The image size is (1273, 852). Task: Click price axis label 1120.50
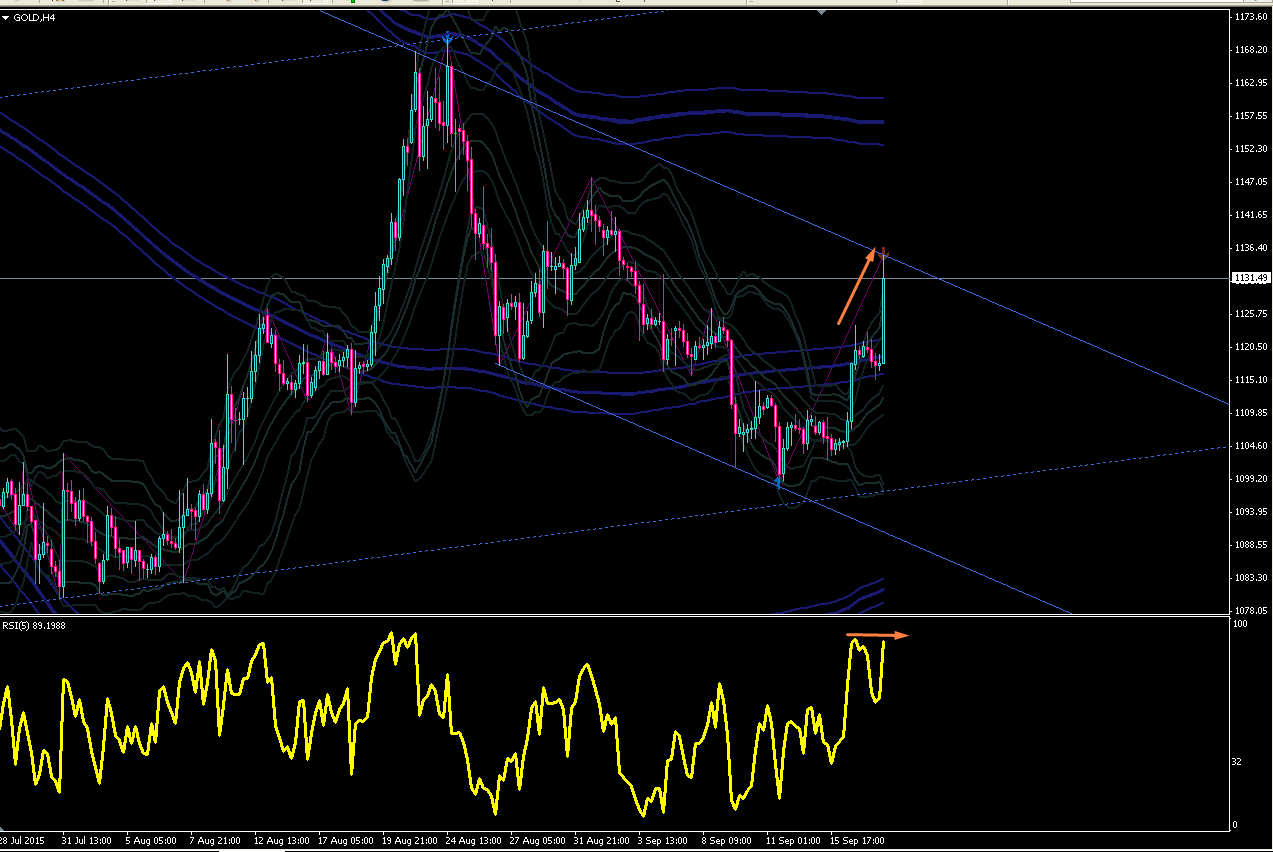pyautogui.click(x=1251, y=347)
